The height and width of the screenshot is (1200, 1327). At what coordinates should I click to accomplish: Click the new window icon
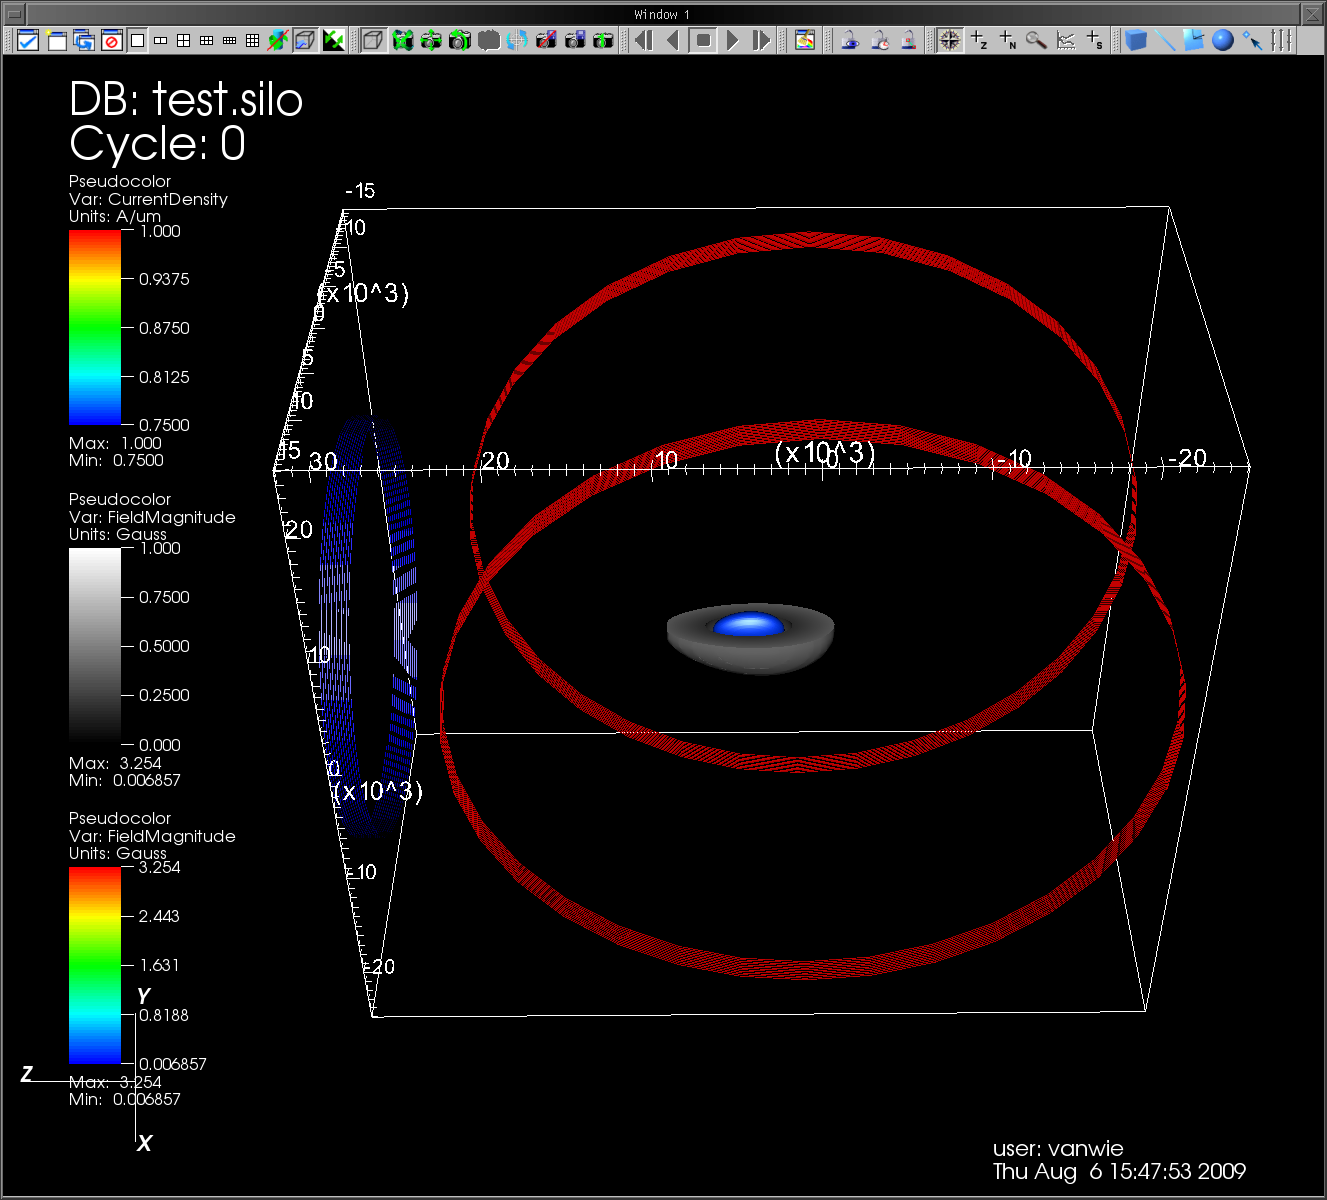[56, 40]
